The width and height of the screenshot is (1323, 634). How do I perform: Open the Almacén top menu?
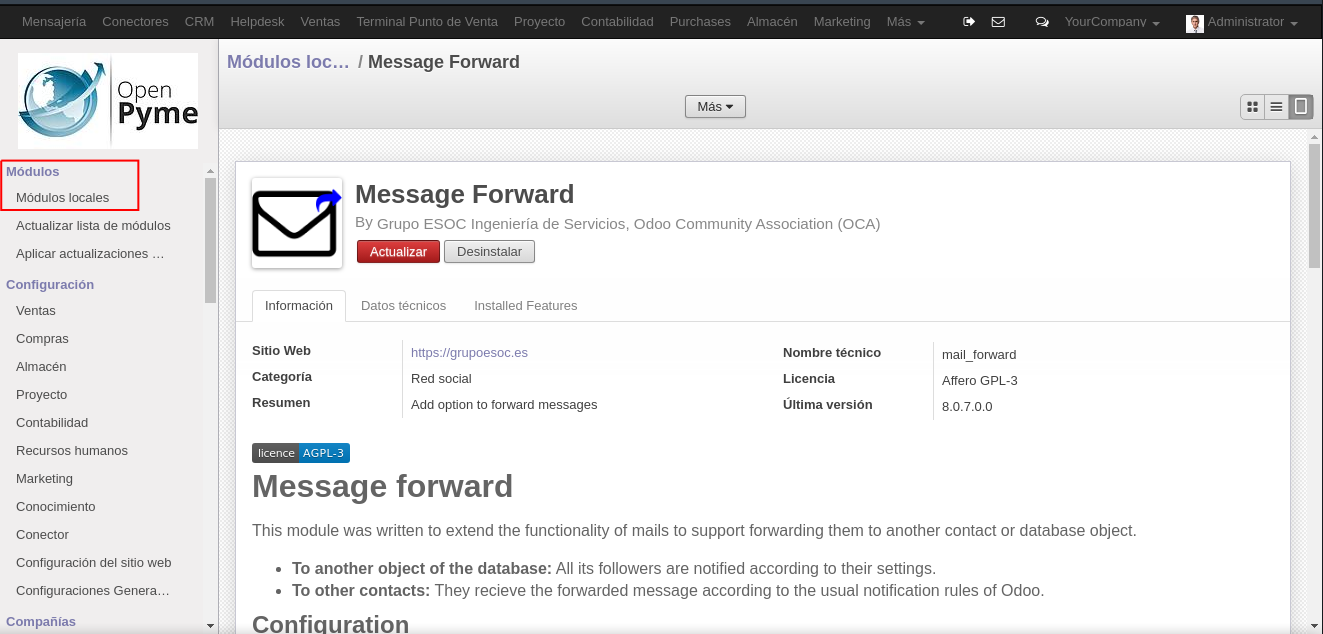tap(772, 22)
